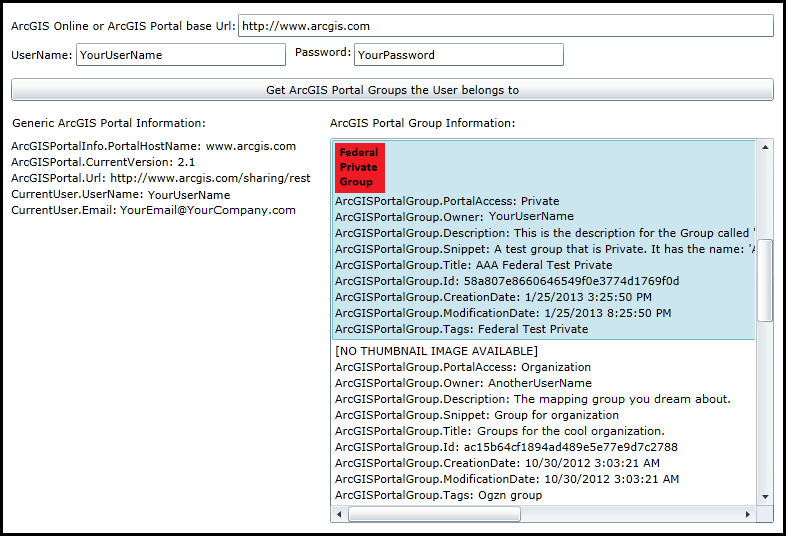Click the list's vertical scroll down arrow
Screen dimensions: 786x536
765,497
